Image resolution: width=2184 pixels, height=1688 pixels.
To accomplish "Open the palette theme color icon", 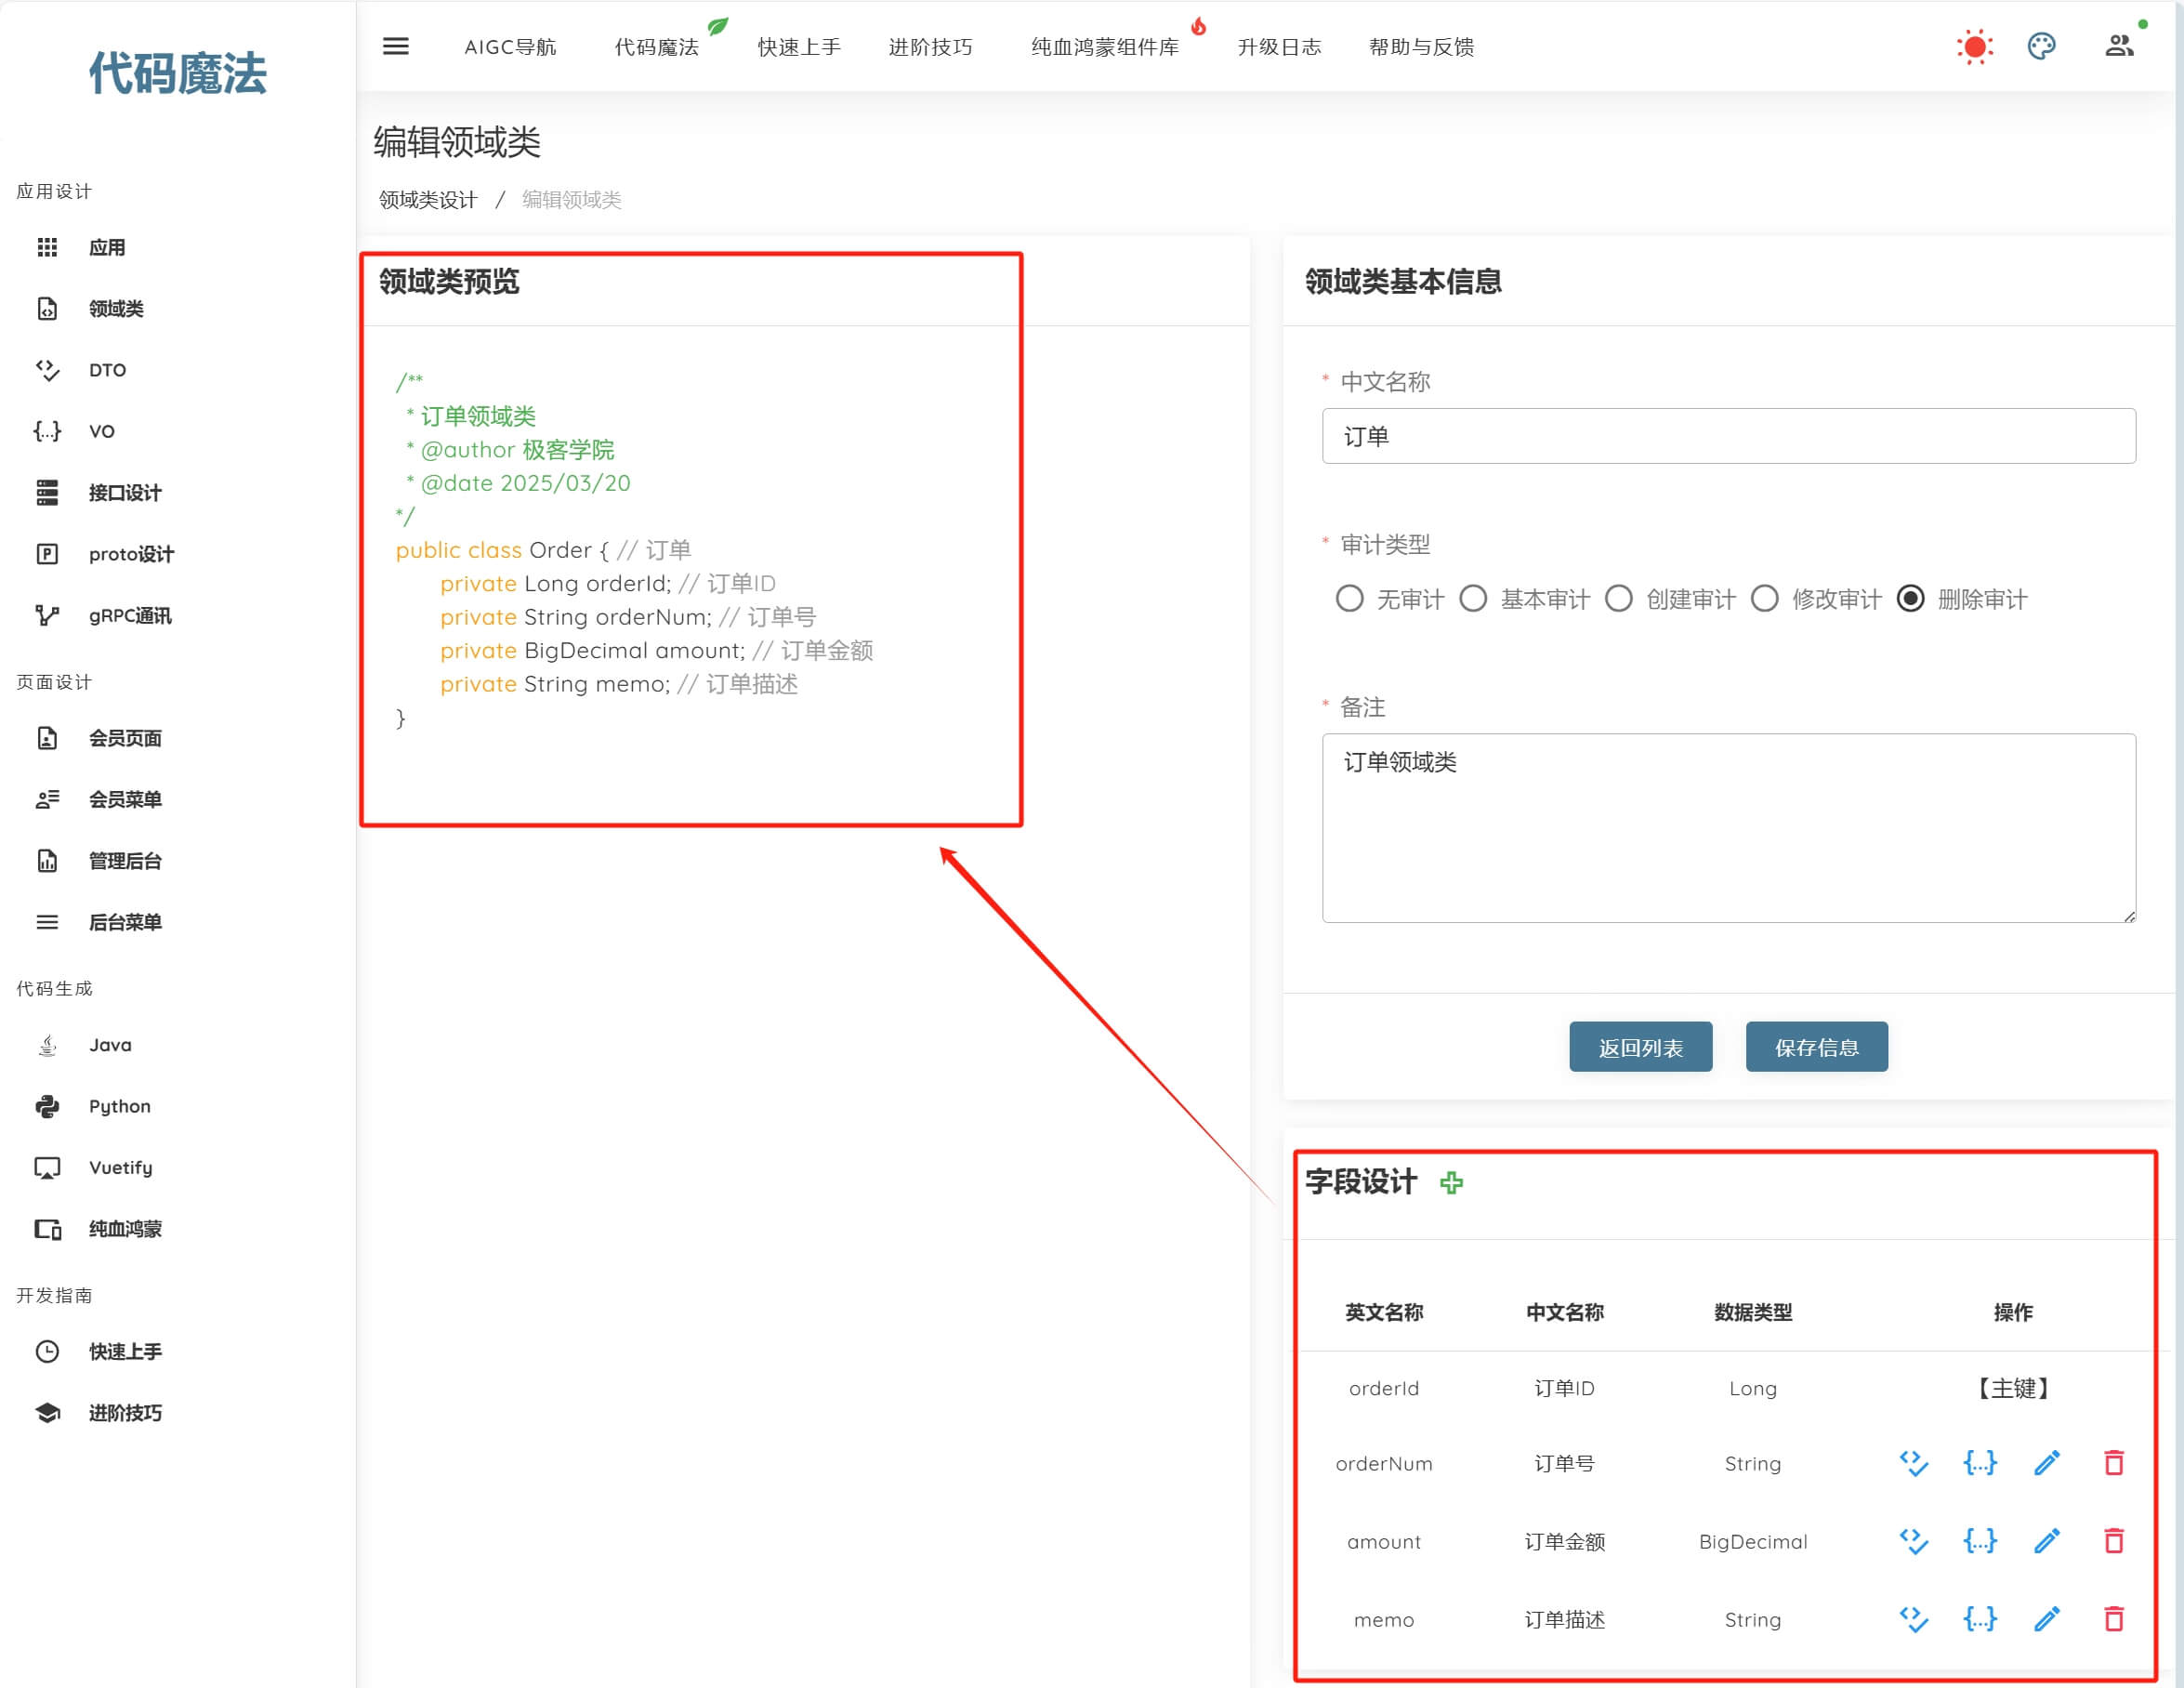I will click(2041, 46).
